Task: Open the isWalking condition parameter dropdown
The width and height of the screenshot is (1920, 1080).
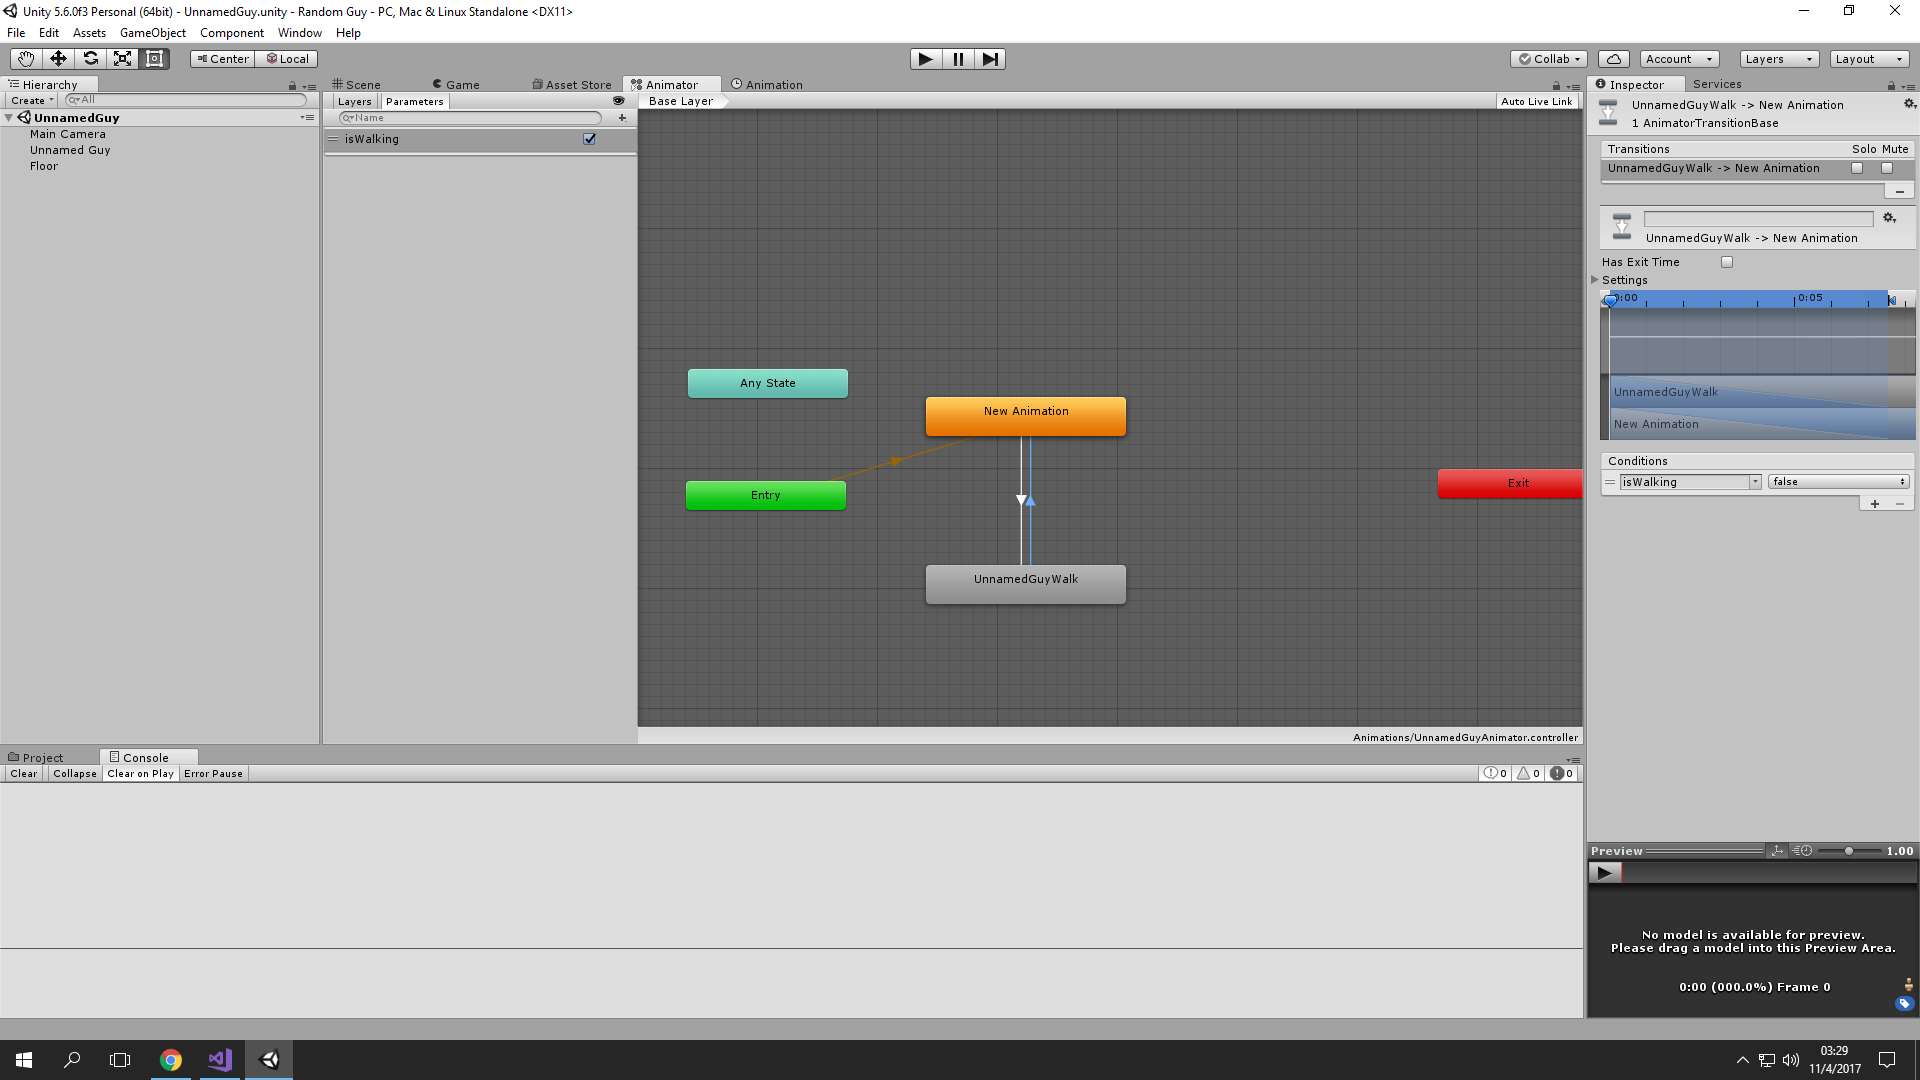Action: 1690,482
